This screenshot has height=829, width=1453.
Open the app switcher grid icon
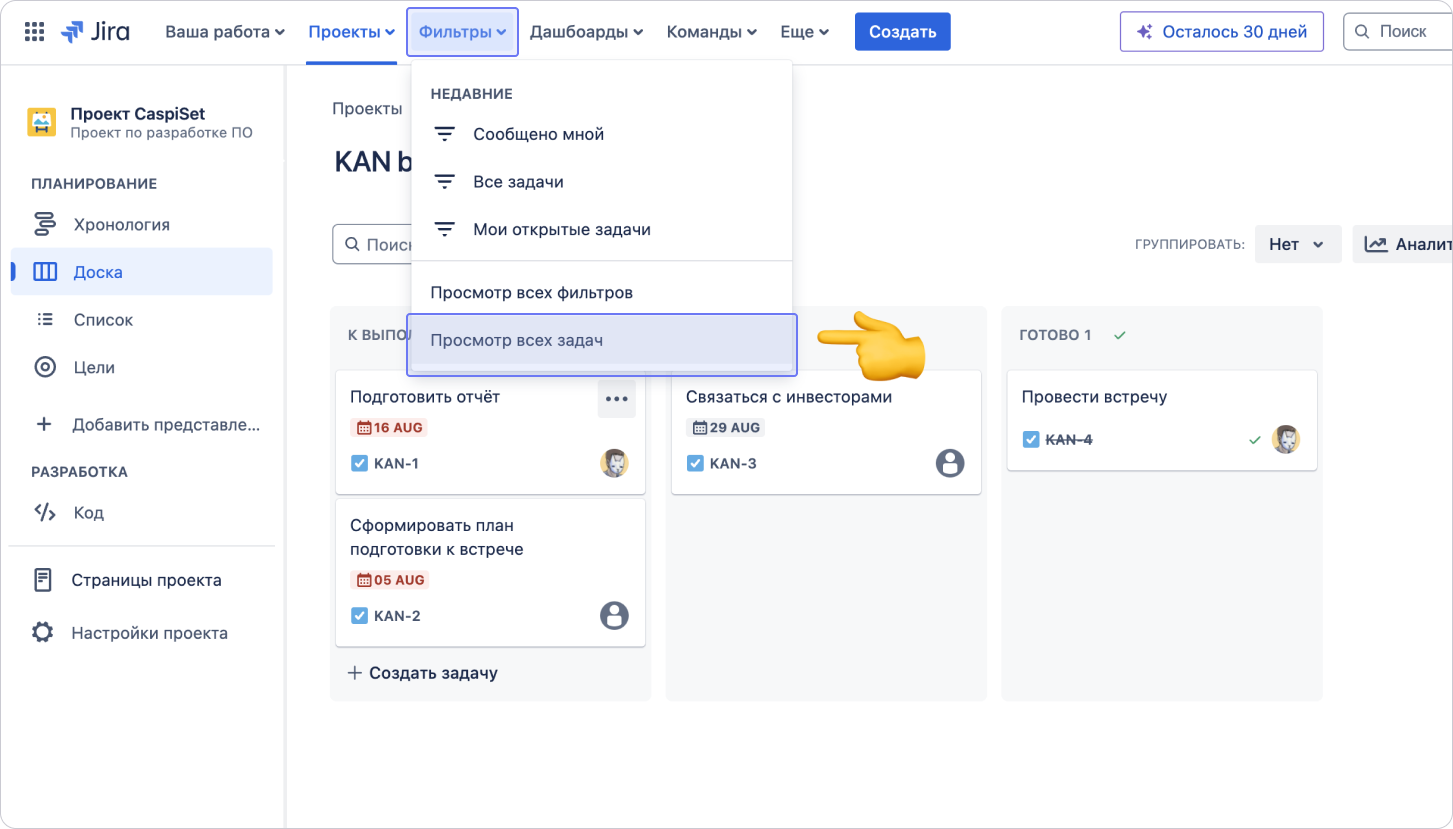(x=34, y=32)
